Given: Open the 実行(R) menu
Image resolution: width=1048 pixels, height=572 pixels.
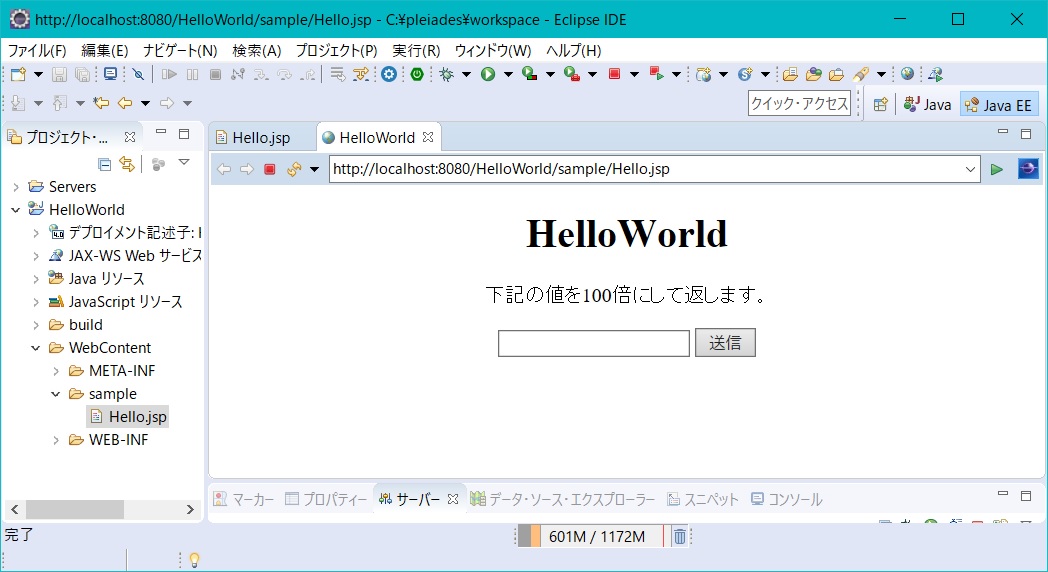Looking at the screenshot, I should pos(416,51).
